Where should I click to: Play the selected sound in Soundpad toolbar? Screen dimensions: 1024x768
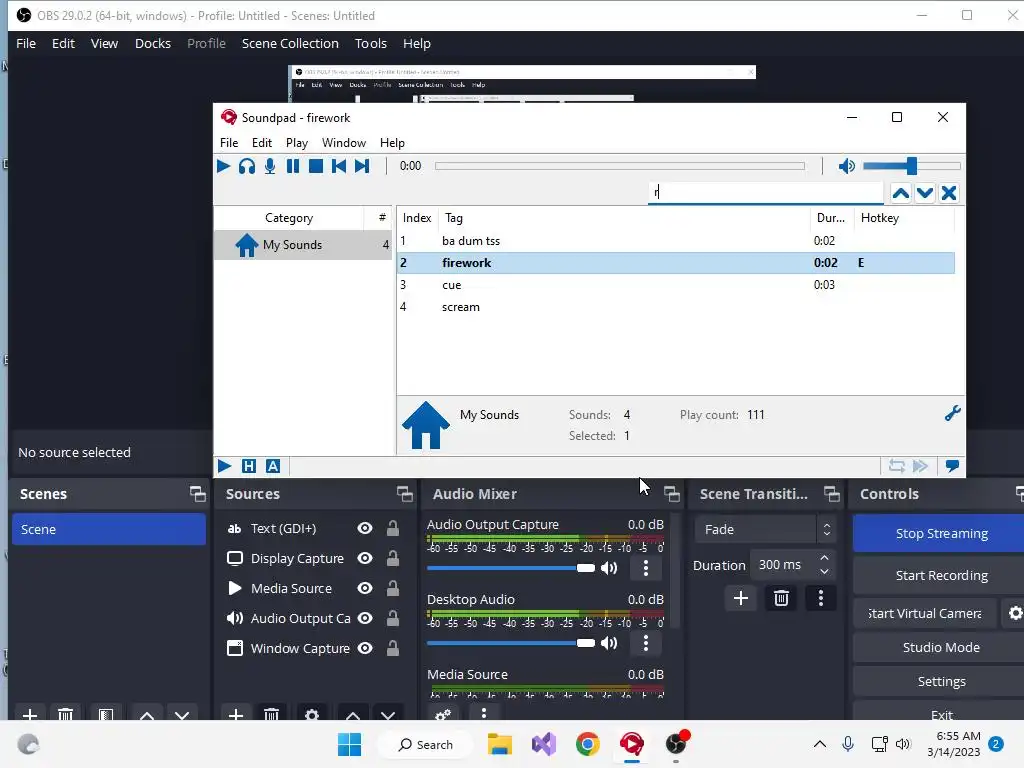tap(223, 166)
